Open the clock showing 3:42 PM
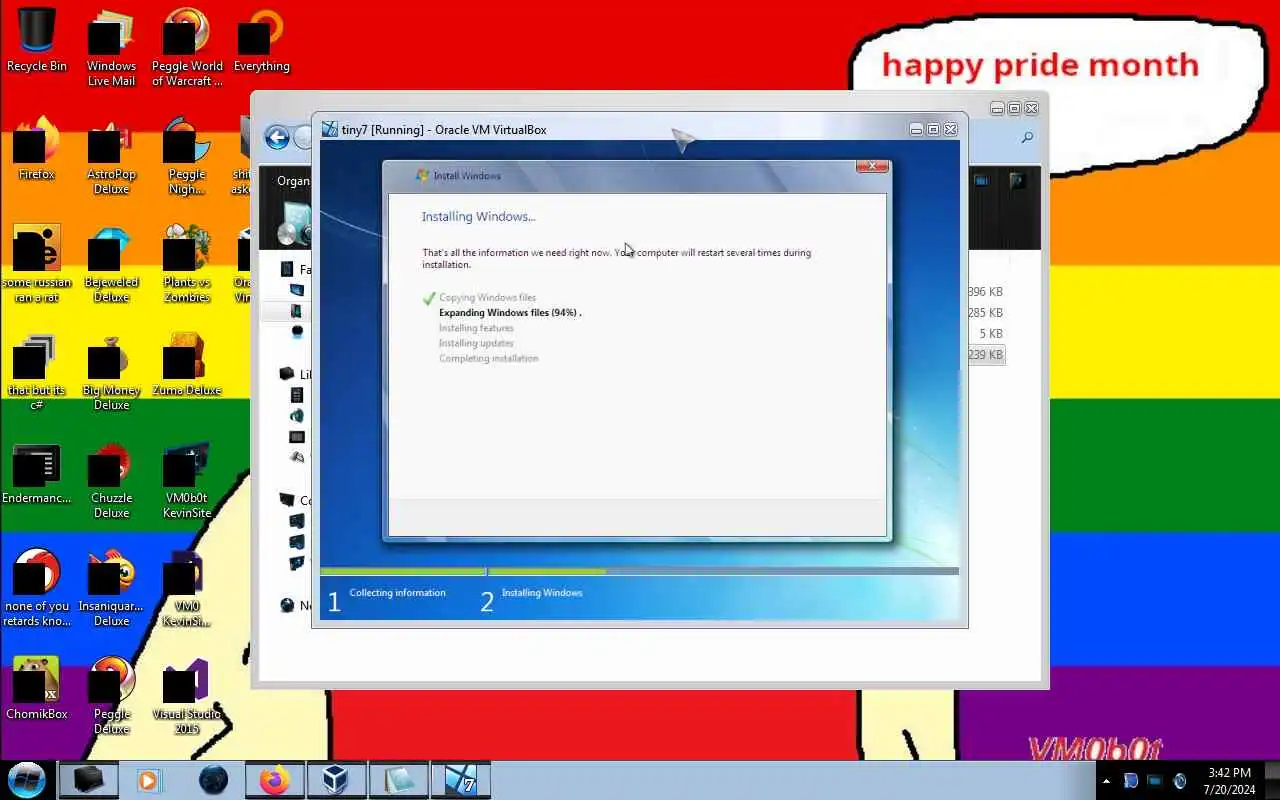The height and width of the screenshot is (800, 1280). pyautogui.click(x=1229, y=781)
